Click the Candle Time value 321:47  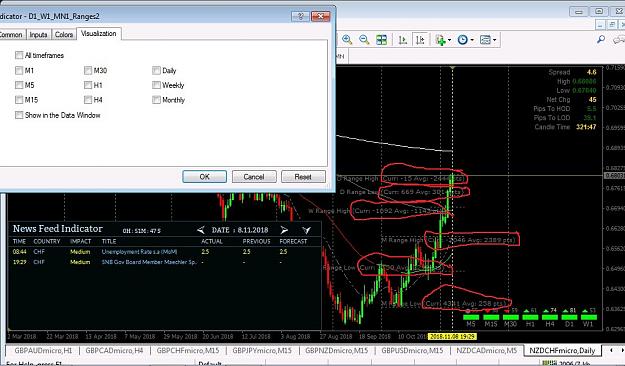point(586,127)
